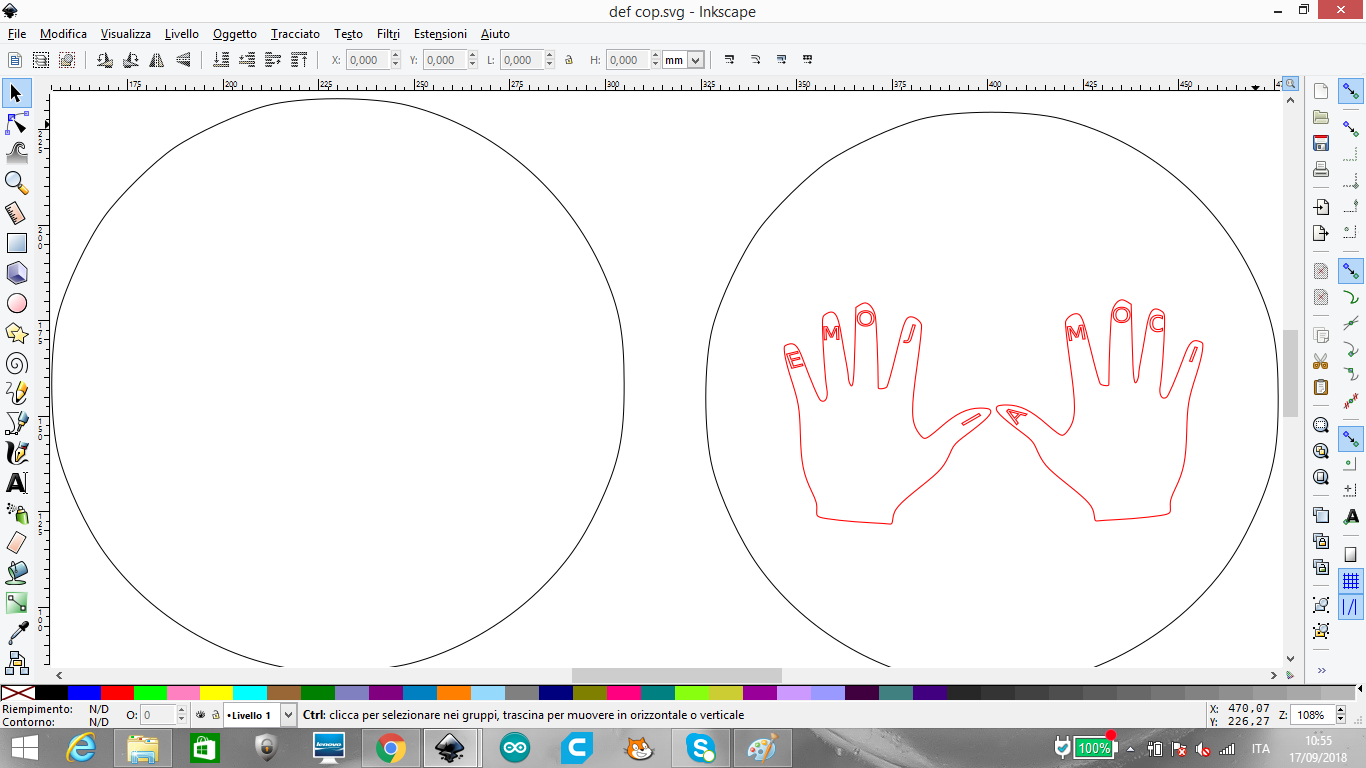The height and width of the screenshot is (768, 1366).
Task: Toggle snapping to text baselines
Action: coord(1351,516)
